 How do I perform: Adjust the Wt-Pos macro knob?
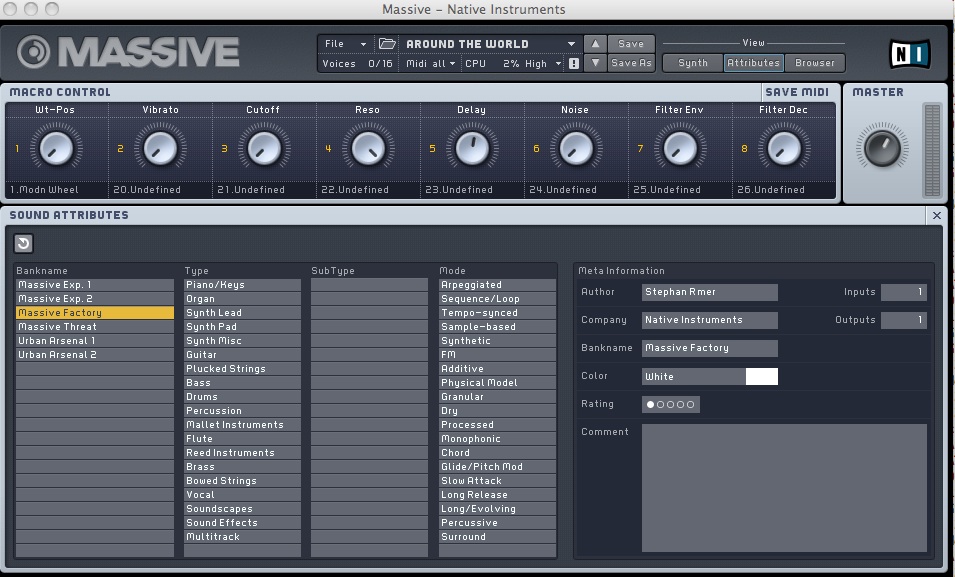(x=57, y=148)
